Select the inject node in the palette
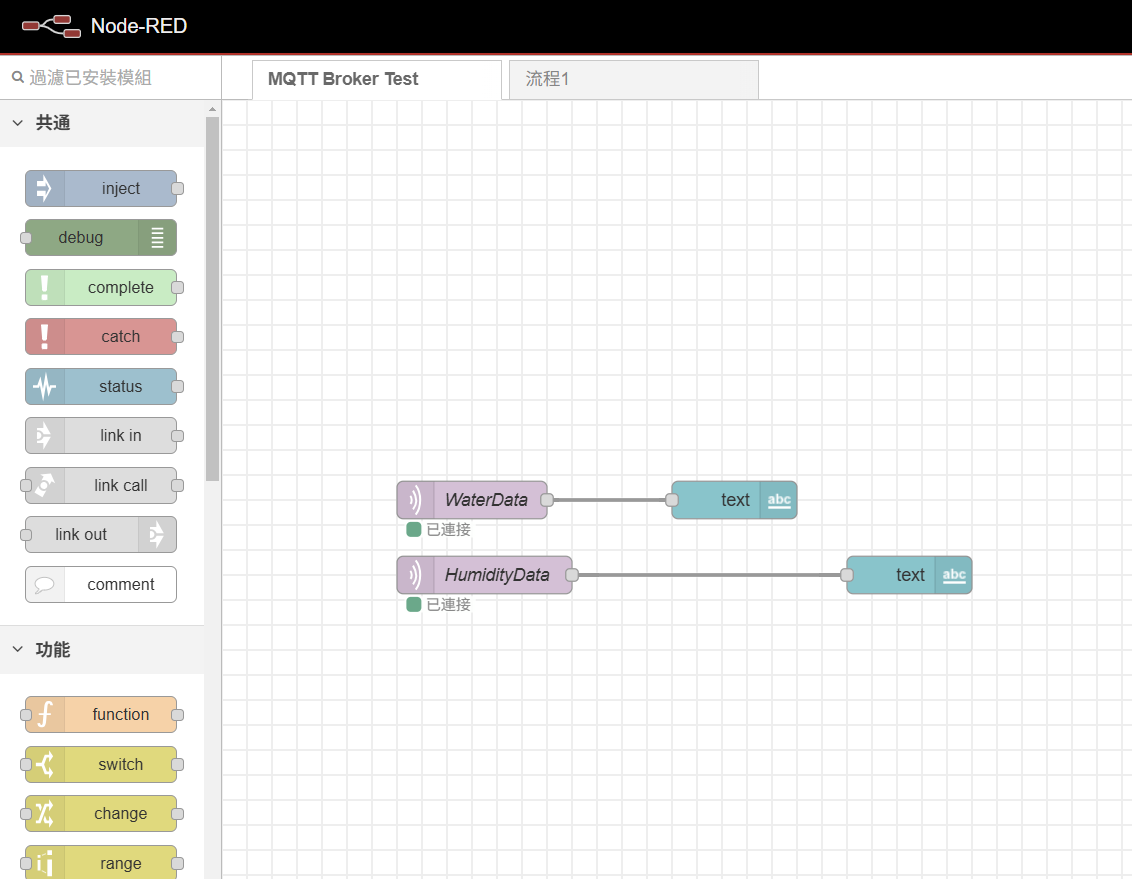Viewport: 1132px width, 879px height. [x=100, y=188]
